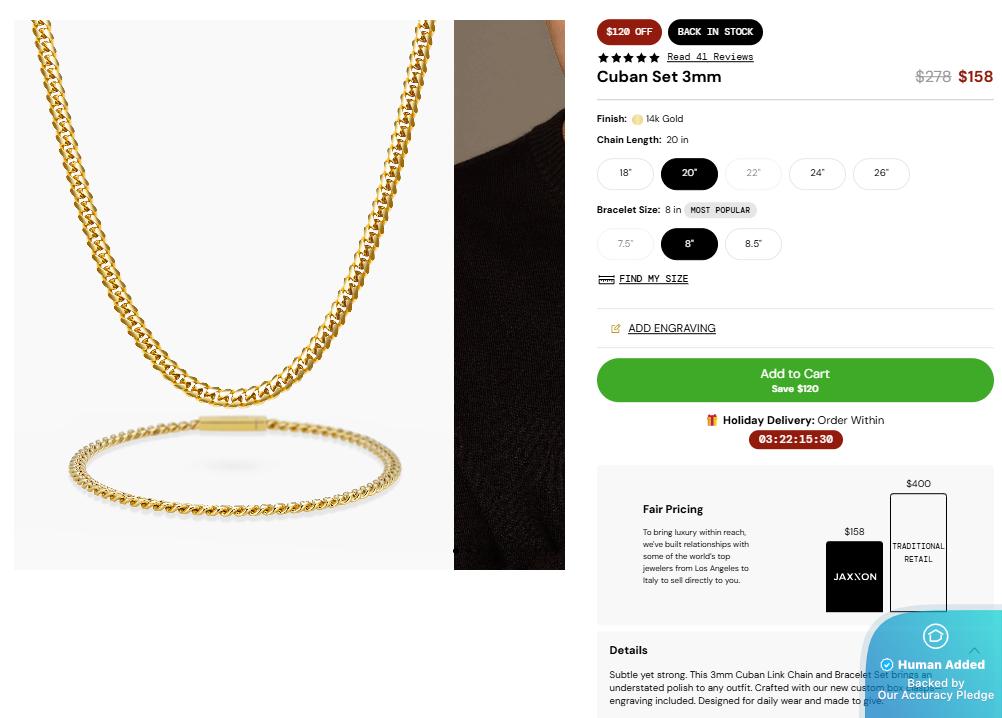Viewport: 1002px width, 718px height.
Task: Click the countdown timer showing 03:22:15:30
Action: 795,439
